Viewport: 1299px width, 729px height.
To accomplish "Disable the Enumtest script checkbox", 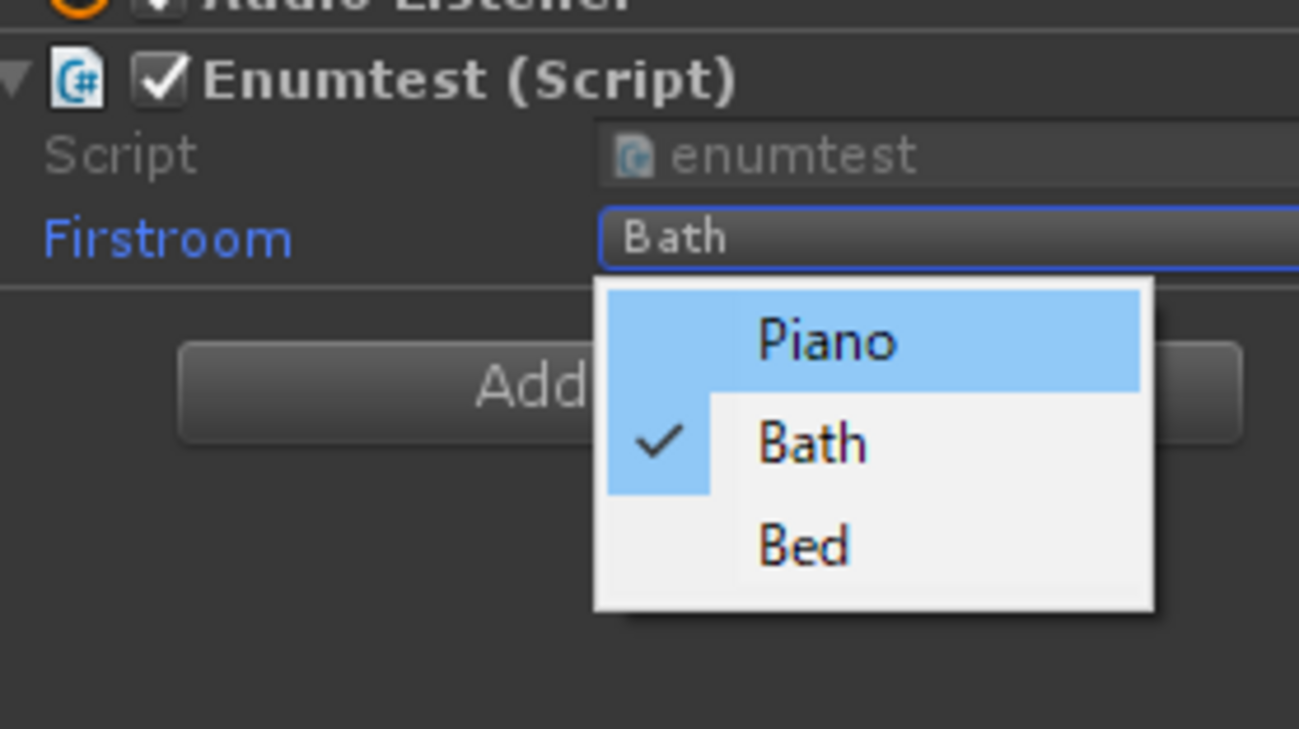I will [x=159, y=79].
